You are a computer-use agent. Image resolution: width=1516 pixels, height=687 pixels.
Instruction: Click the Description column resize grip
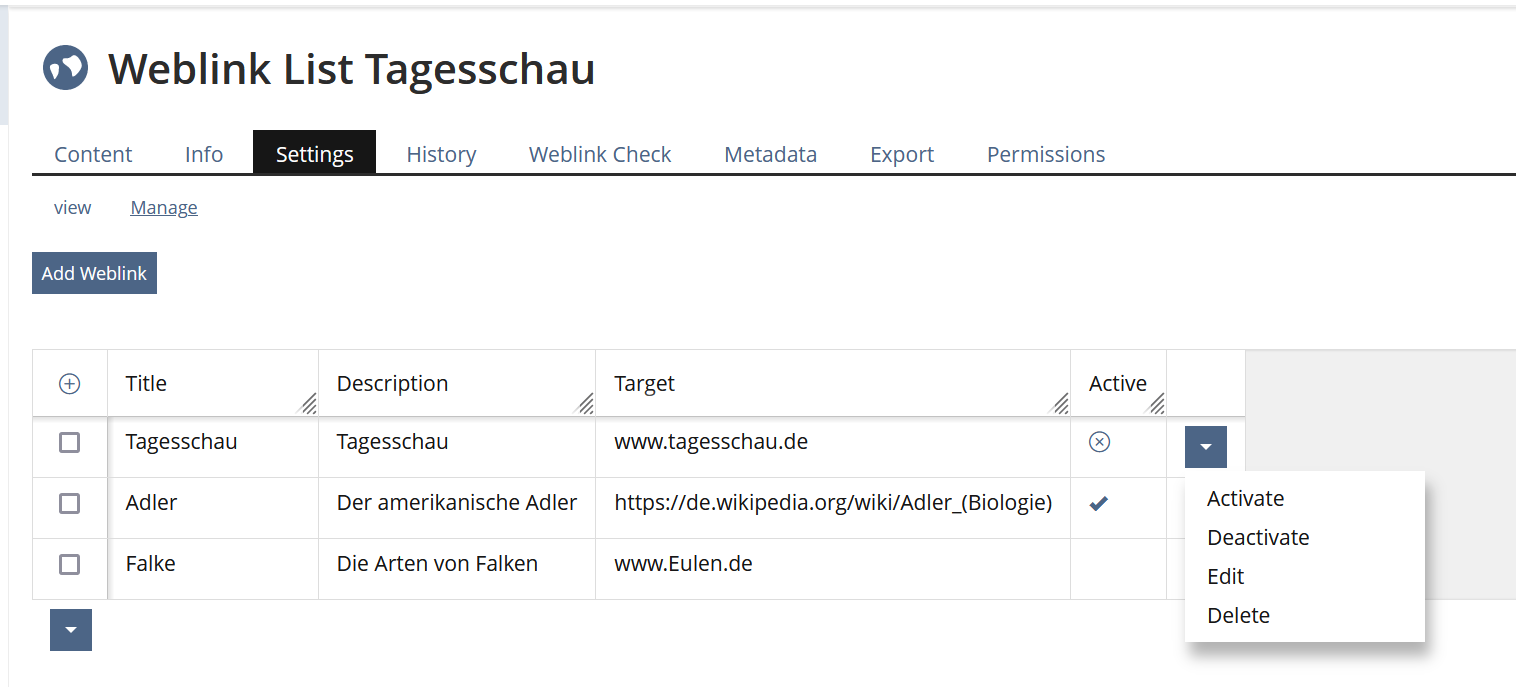tap(586, 404)
